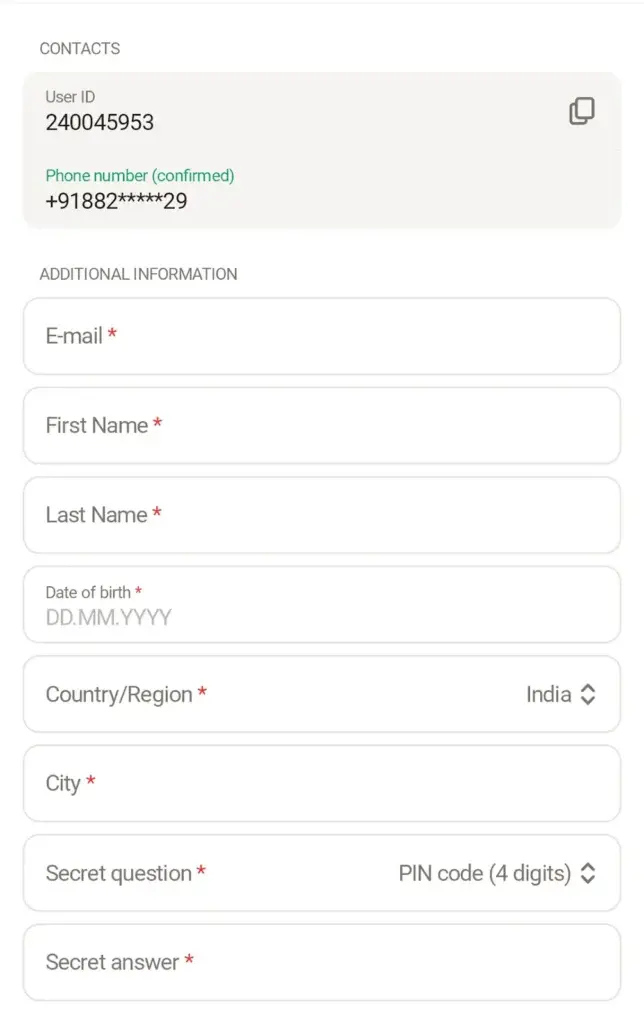
Task: Click the User ID label
Action: coord(70,97)
